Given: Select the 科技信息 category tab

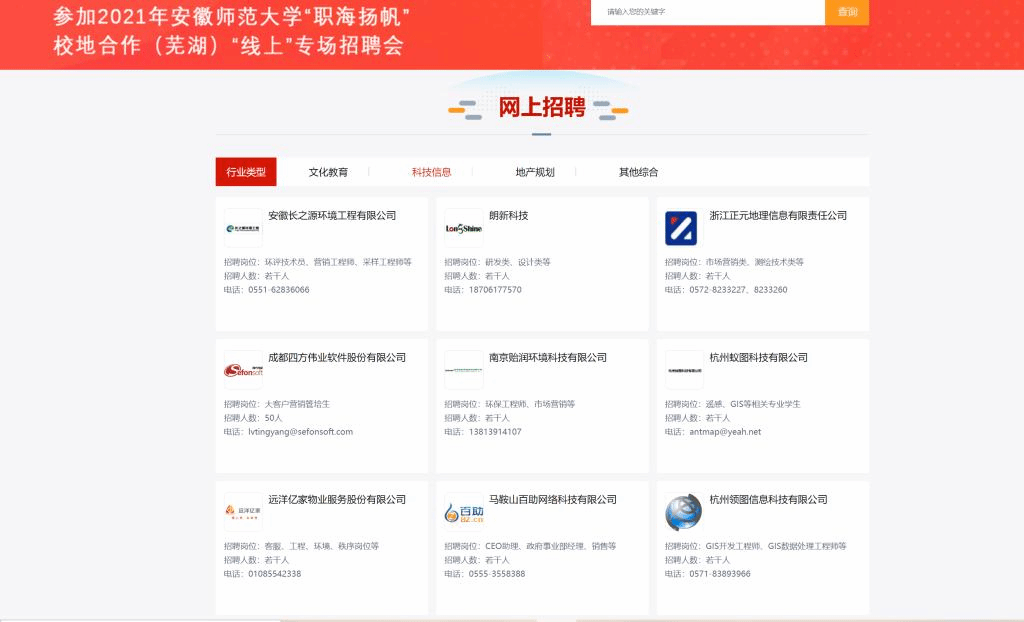Looking at the screenshot, I should 431,172.
